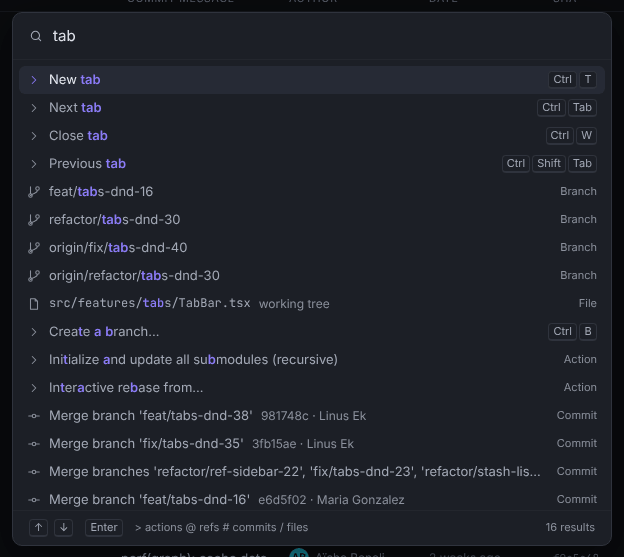Click the search magnifier icon
The height and width of the screenshot is (557, 624).
[36, 36]
